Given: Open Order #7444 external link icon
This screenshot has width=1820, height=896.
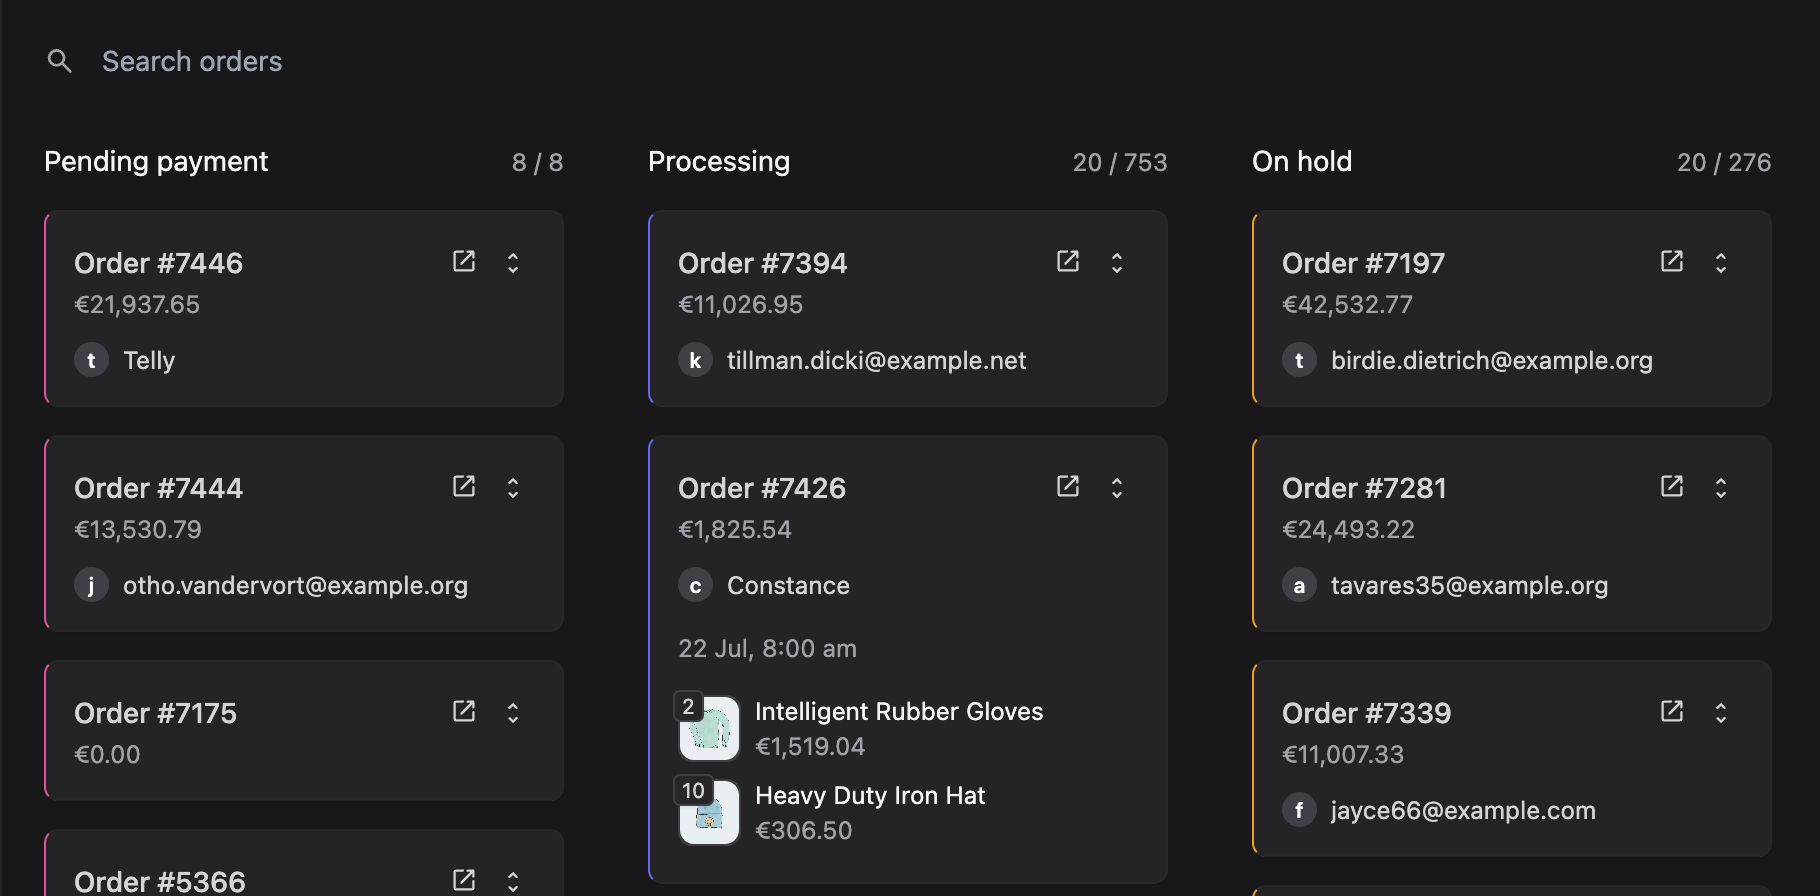Looking at the screenshot, I should pyautogui.click(x=464, y=486).
